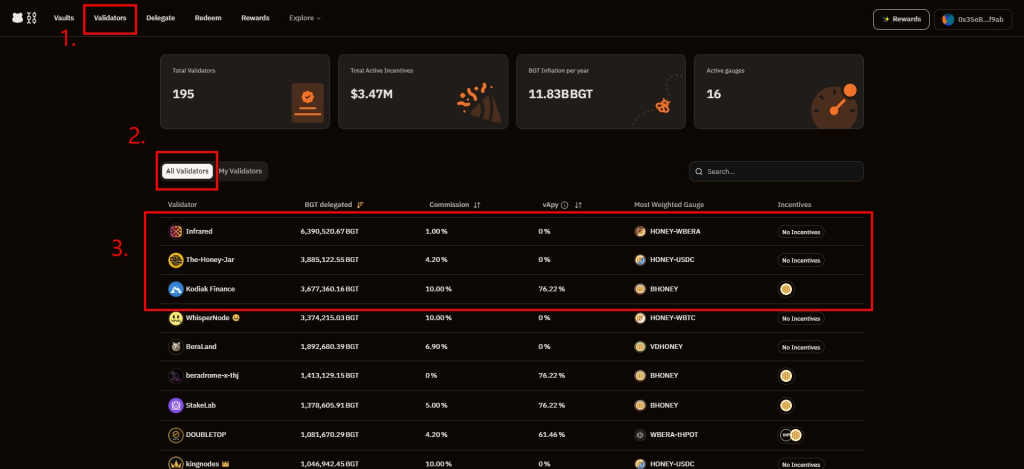
Task: Click the Infrared validator icon
Action: coord(176,231)
